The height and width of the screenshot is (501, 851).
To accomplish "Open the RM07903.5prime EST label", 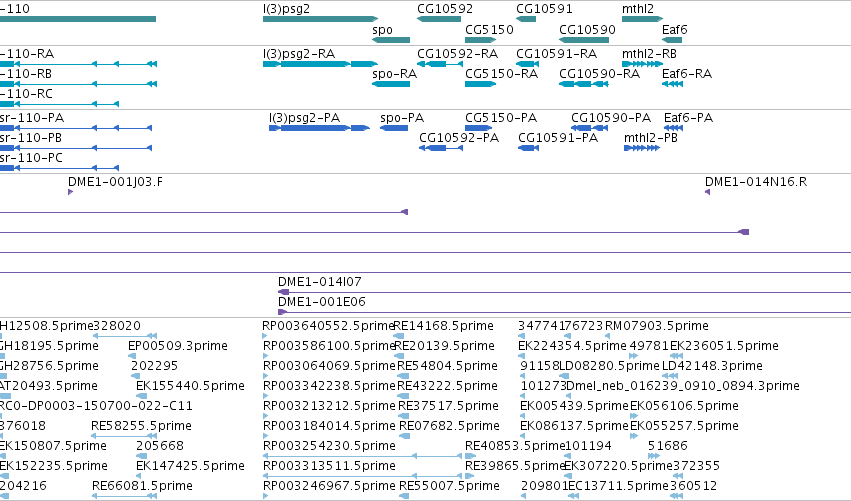I will point(657,326).
